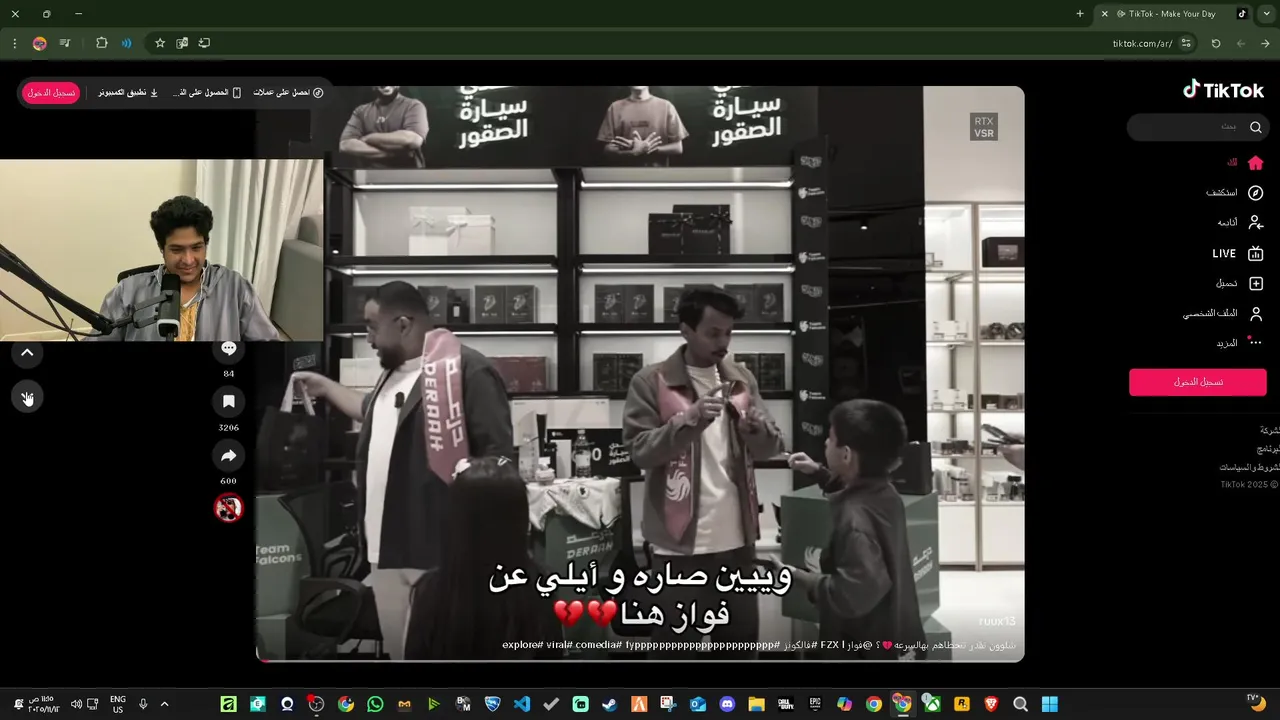Viewport: 1280px width, 720px height.
Task: Click the translate page icon in address bar
Action: coord(182,43)
